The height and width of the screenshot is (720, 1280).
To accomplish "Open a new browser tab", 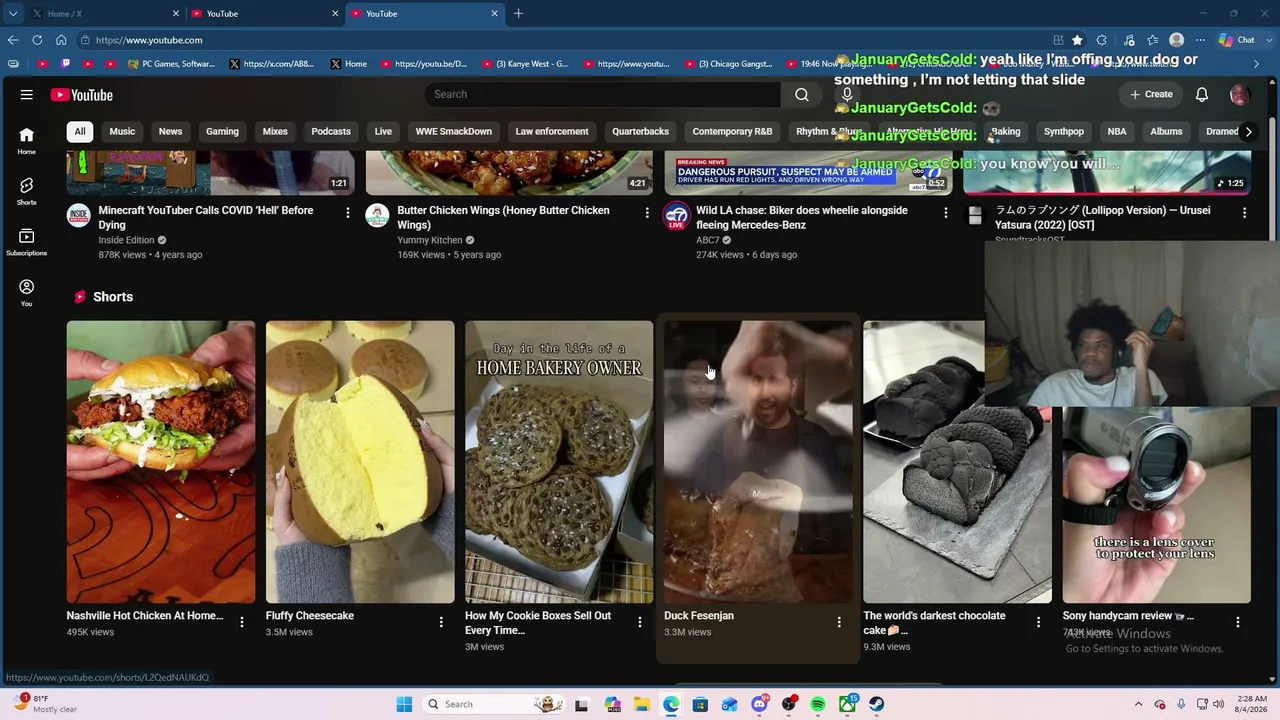I will 518,13.
